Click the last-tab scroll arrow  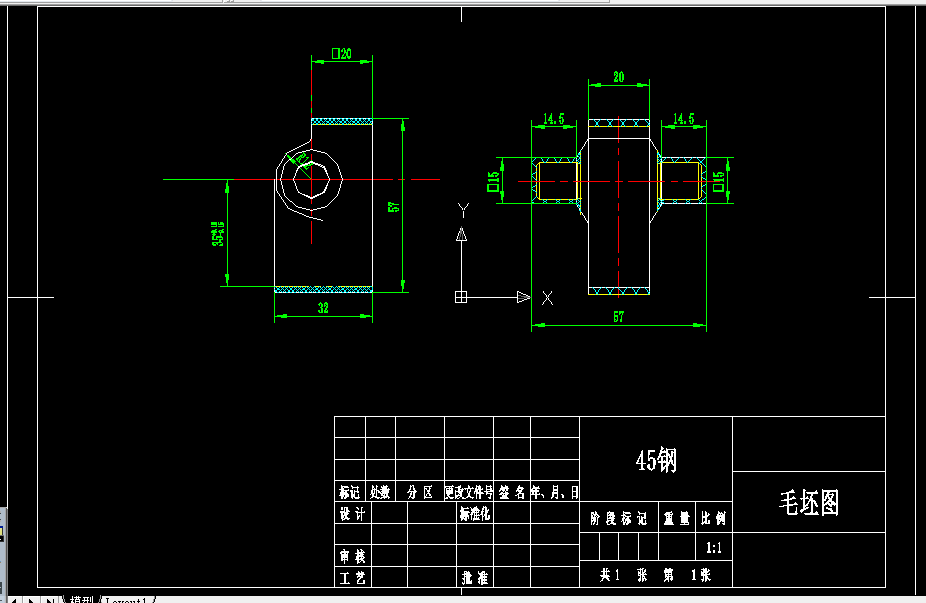tap(50, 599)
